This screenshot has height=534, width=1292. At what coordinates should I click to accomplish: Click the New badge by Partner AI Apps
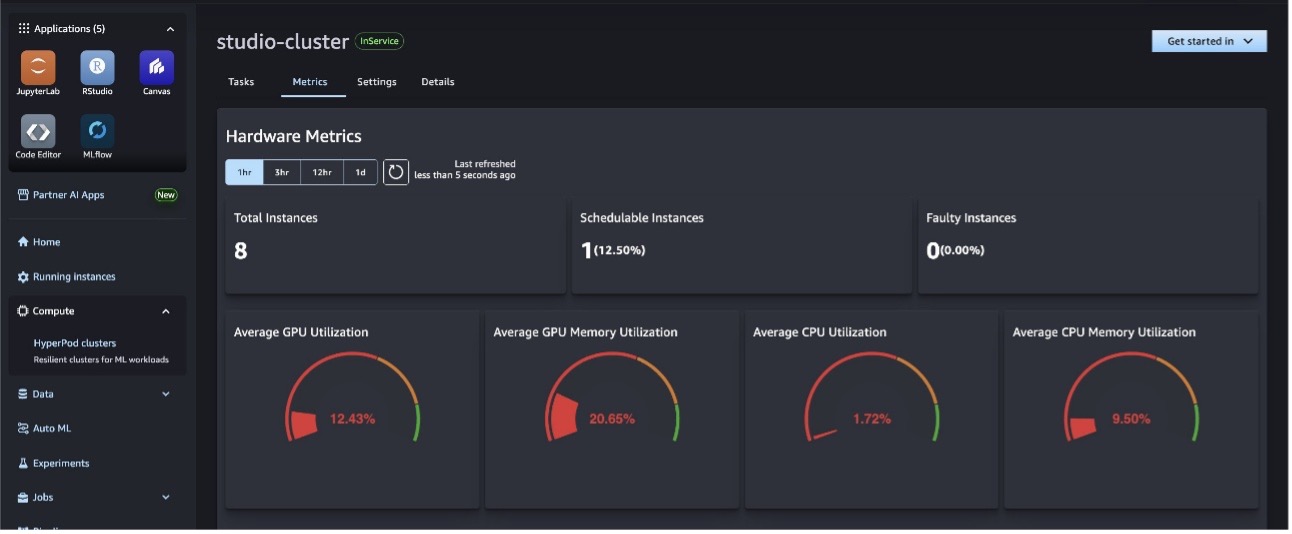[x=166, y=195]
